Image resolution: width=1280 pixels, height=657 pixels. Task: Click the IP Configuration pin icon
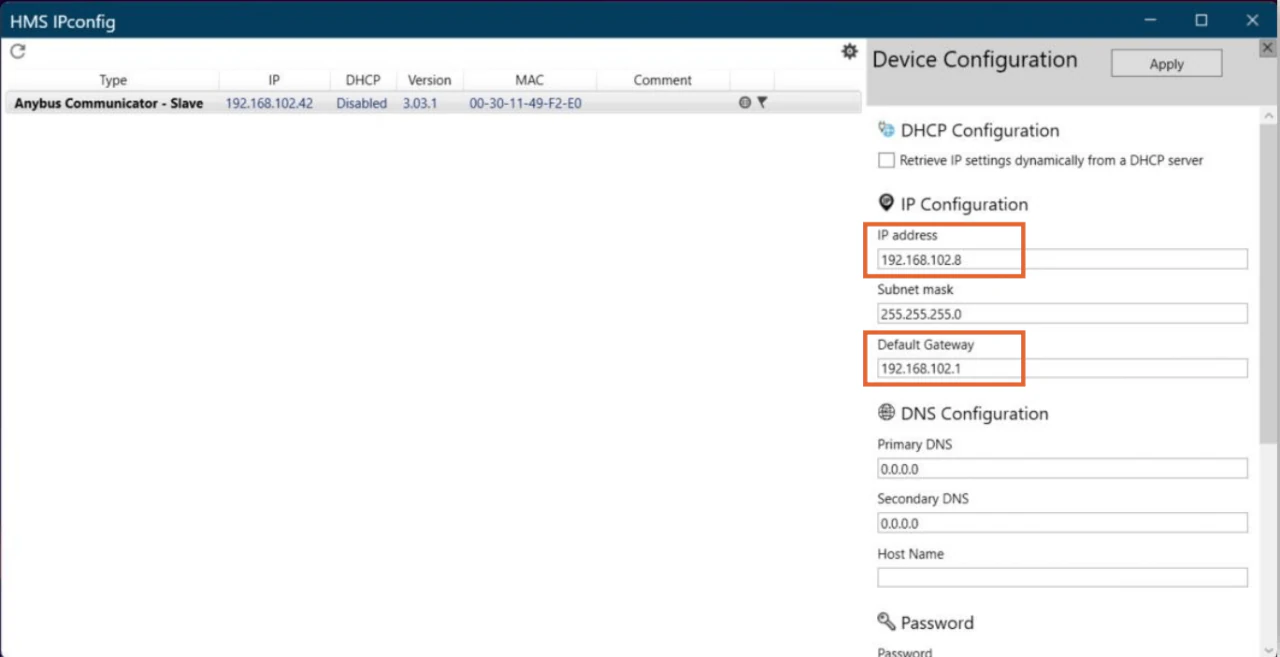(885, 203)
